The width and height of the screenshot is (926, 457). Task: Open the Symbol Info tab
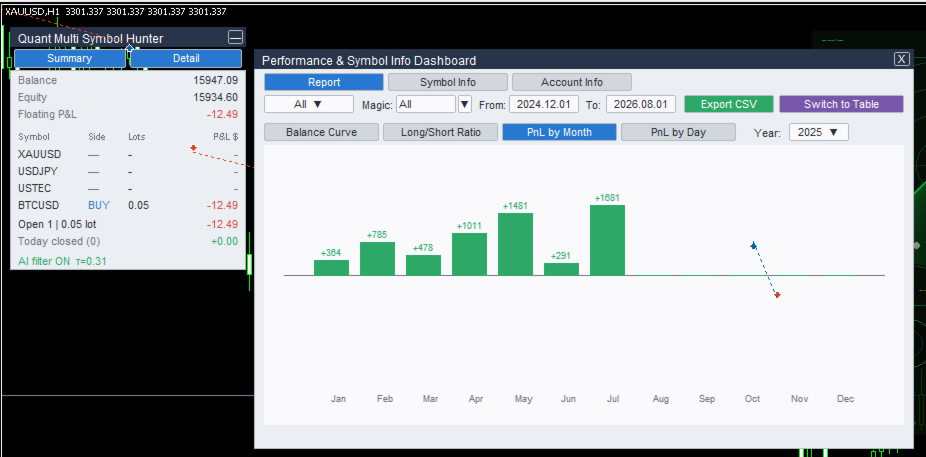448,82
